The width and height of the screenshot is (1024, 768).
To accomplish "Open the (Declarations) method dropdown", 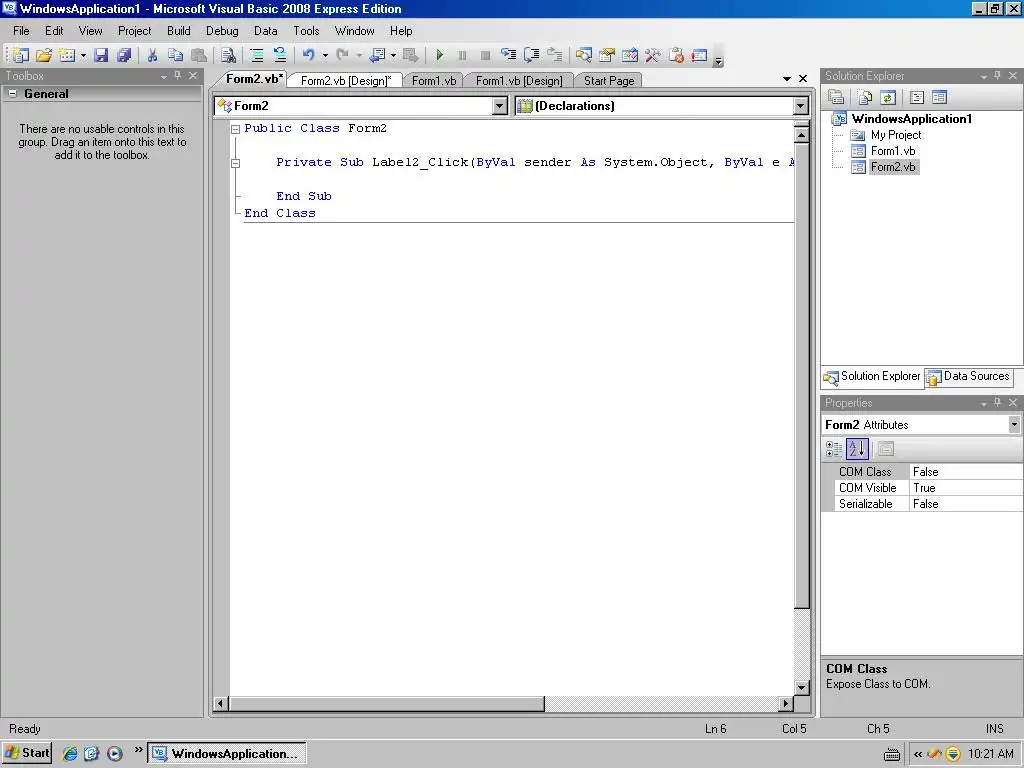I will [801, 106].
